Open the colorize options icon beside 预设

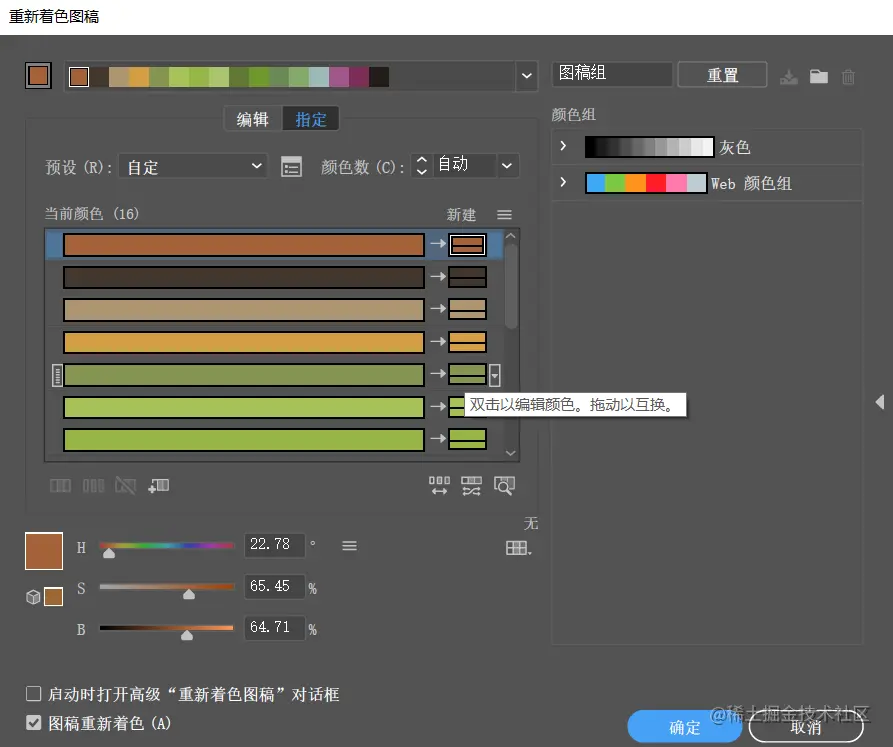292,167
